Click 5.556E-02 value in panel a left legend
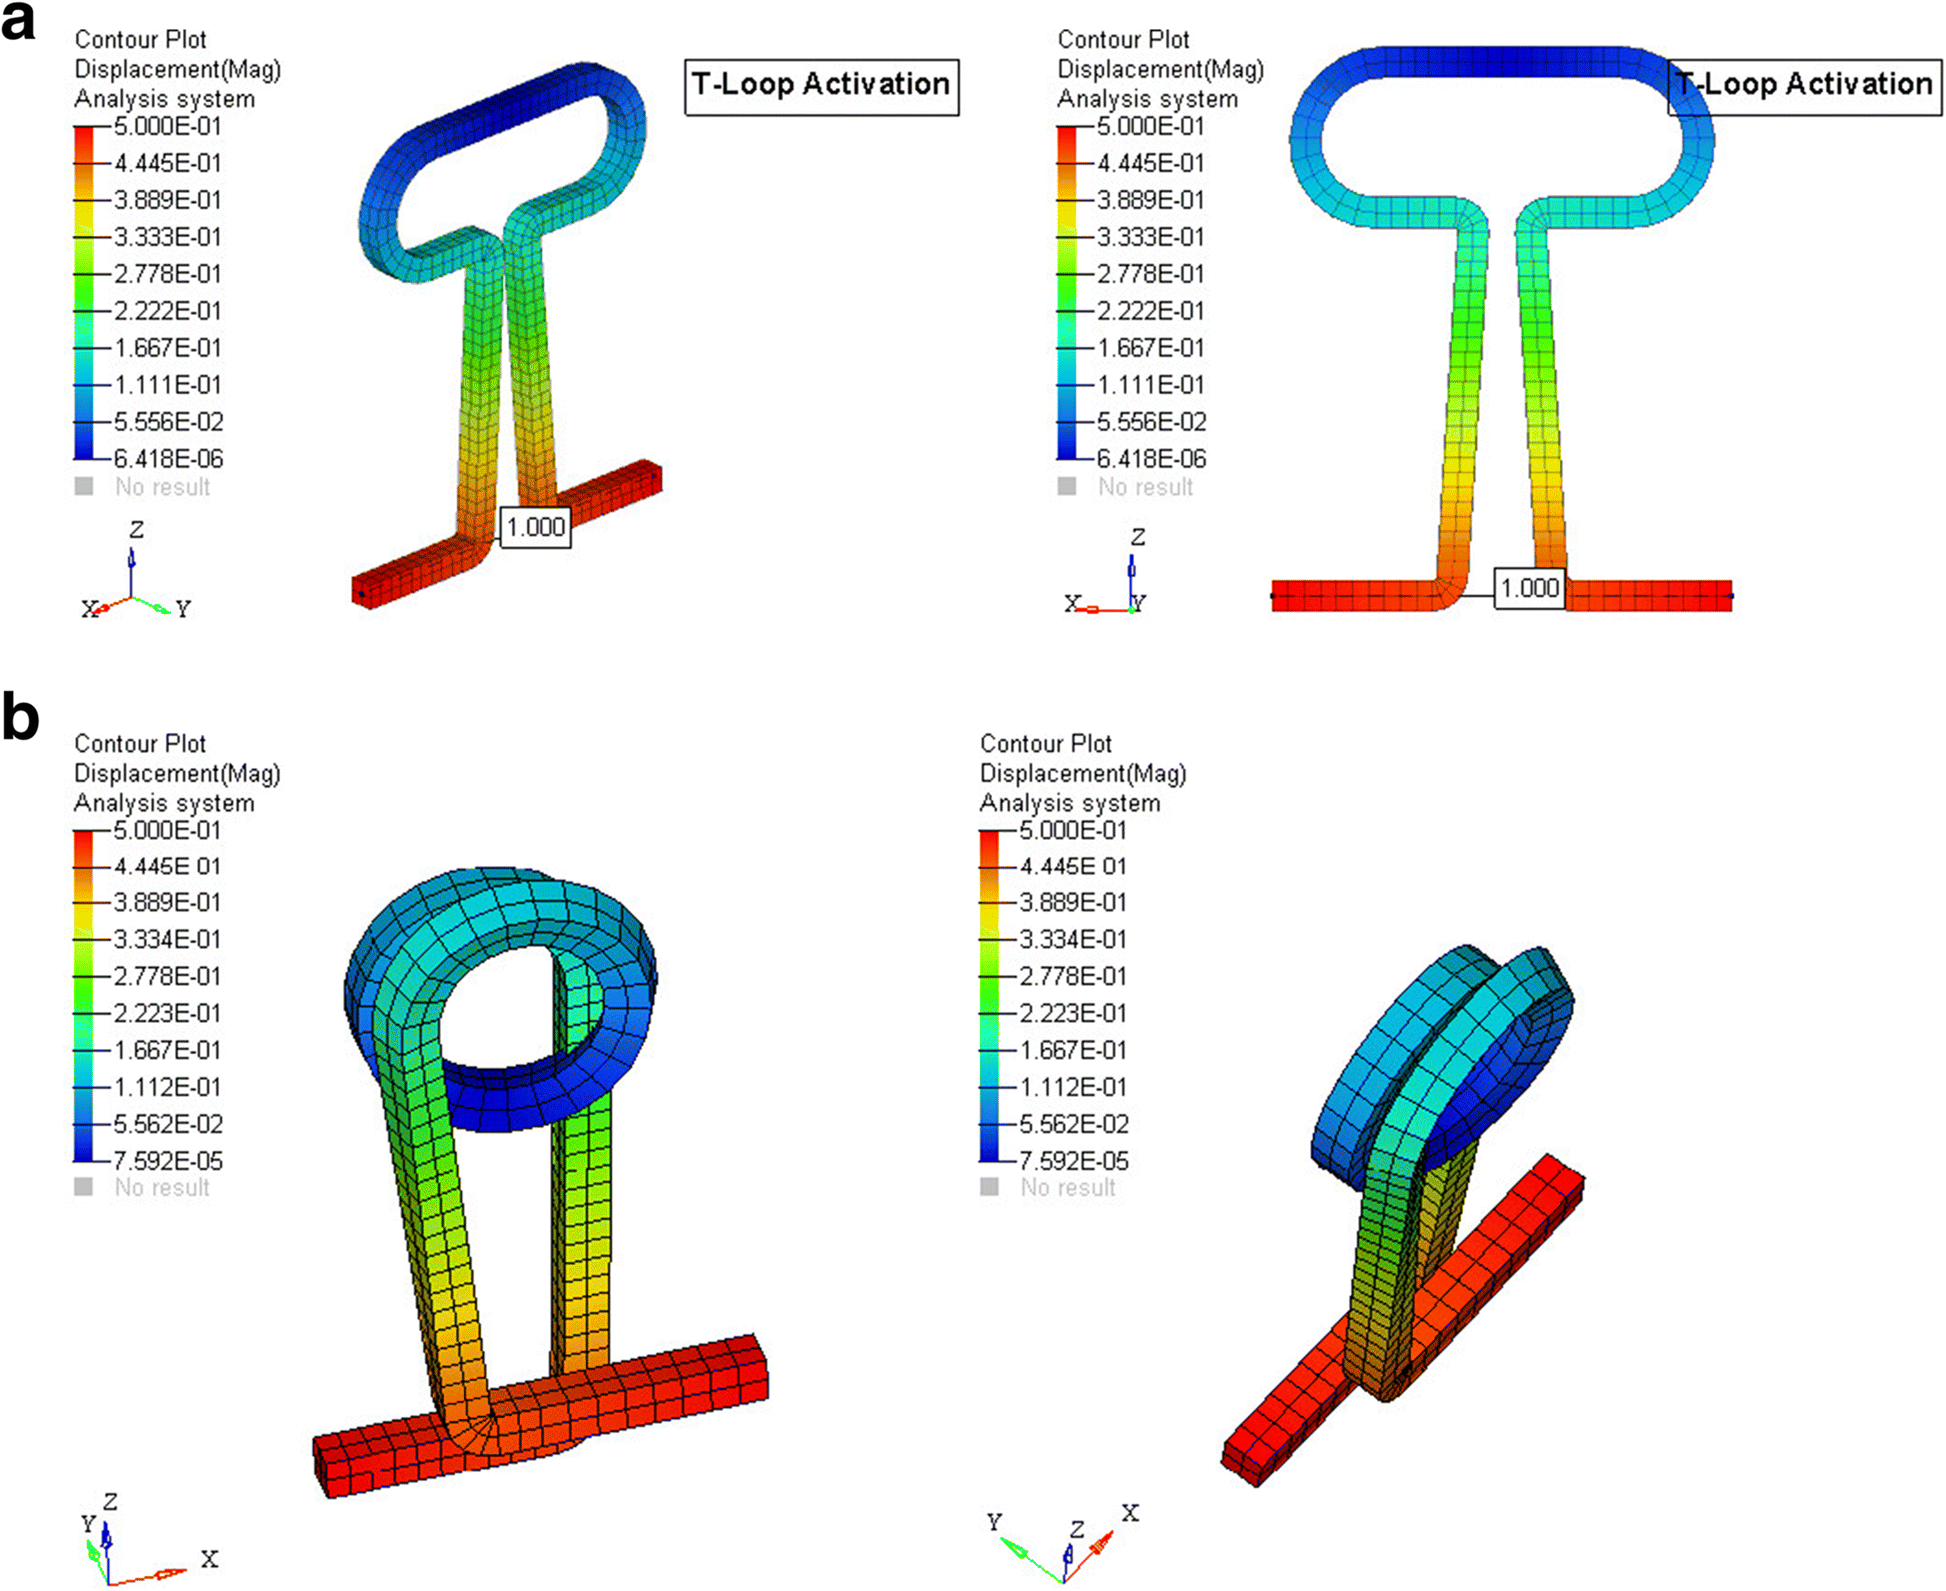 point(168,422)
